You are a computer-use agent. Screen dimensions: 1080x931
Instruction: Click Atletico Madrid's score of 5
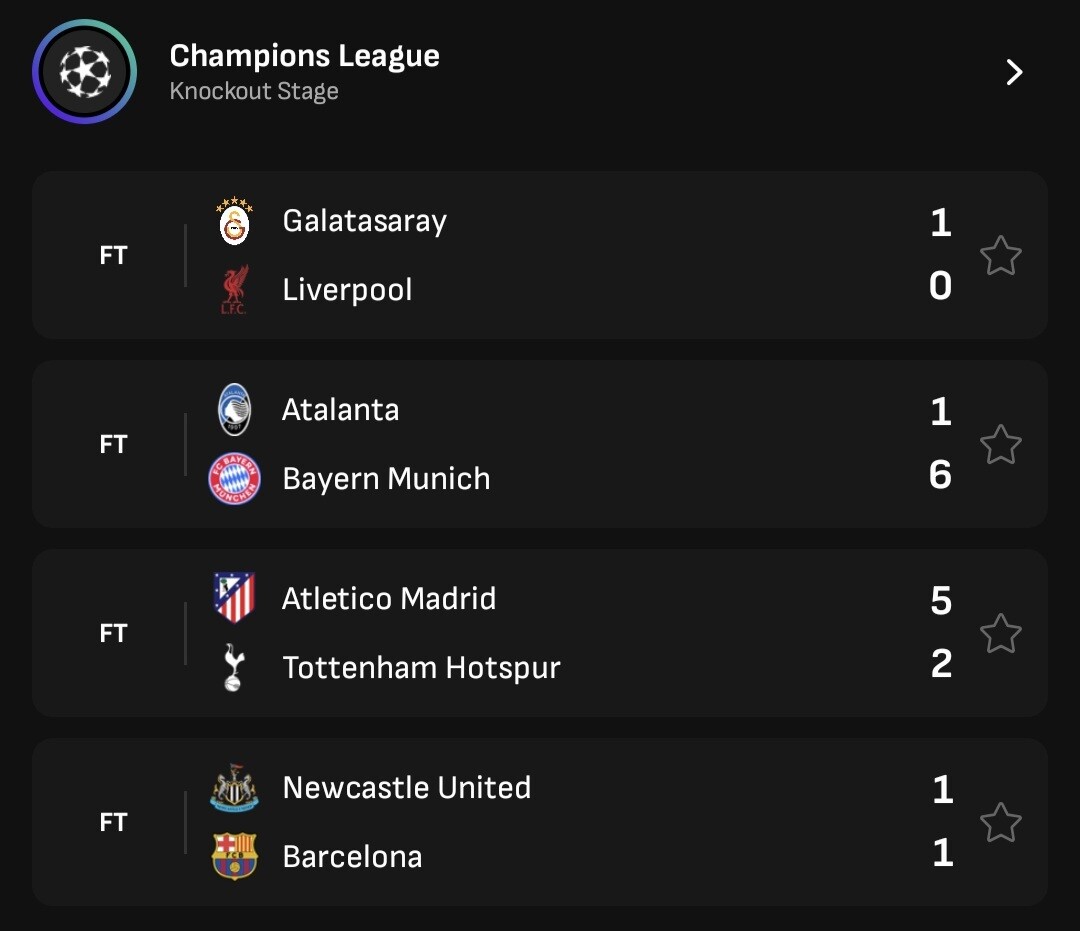(x=940, y=600)
